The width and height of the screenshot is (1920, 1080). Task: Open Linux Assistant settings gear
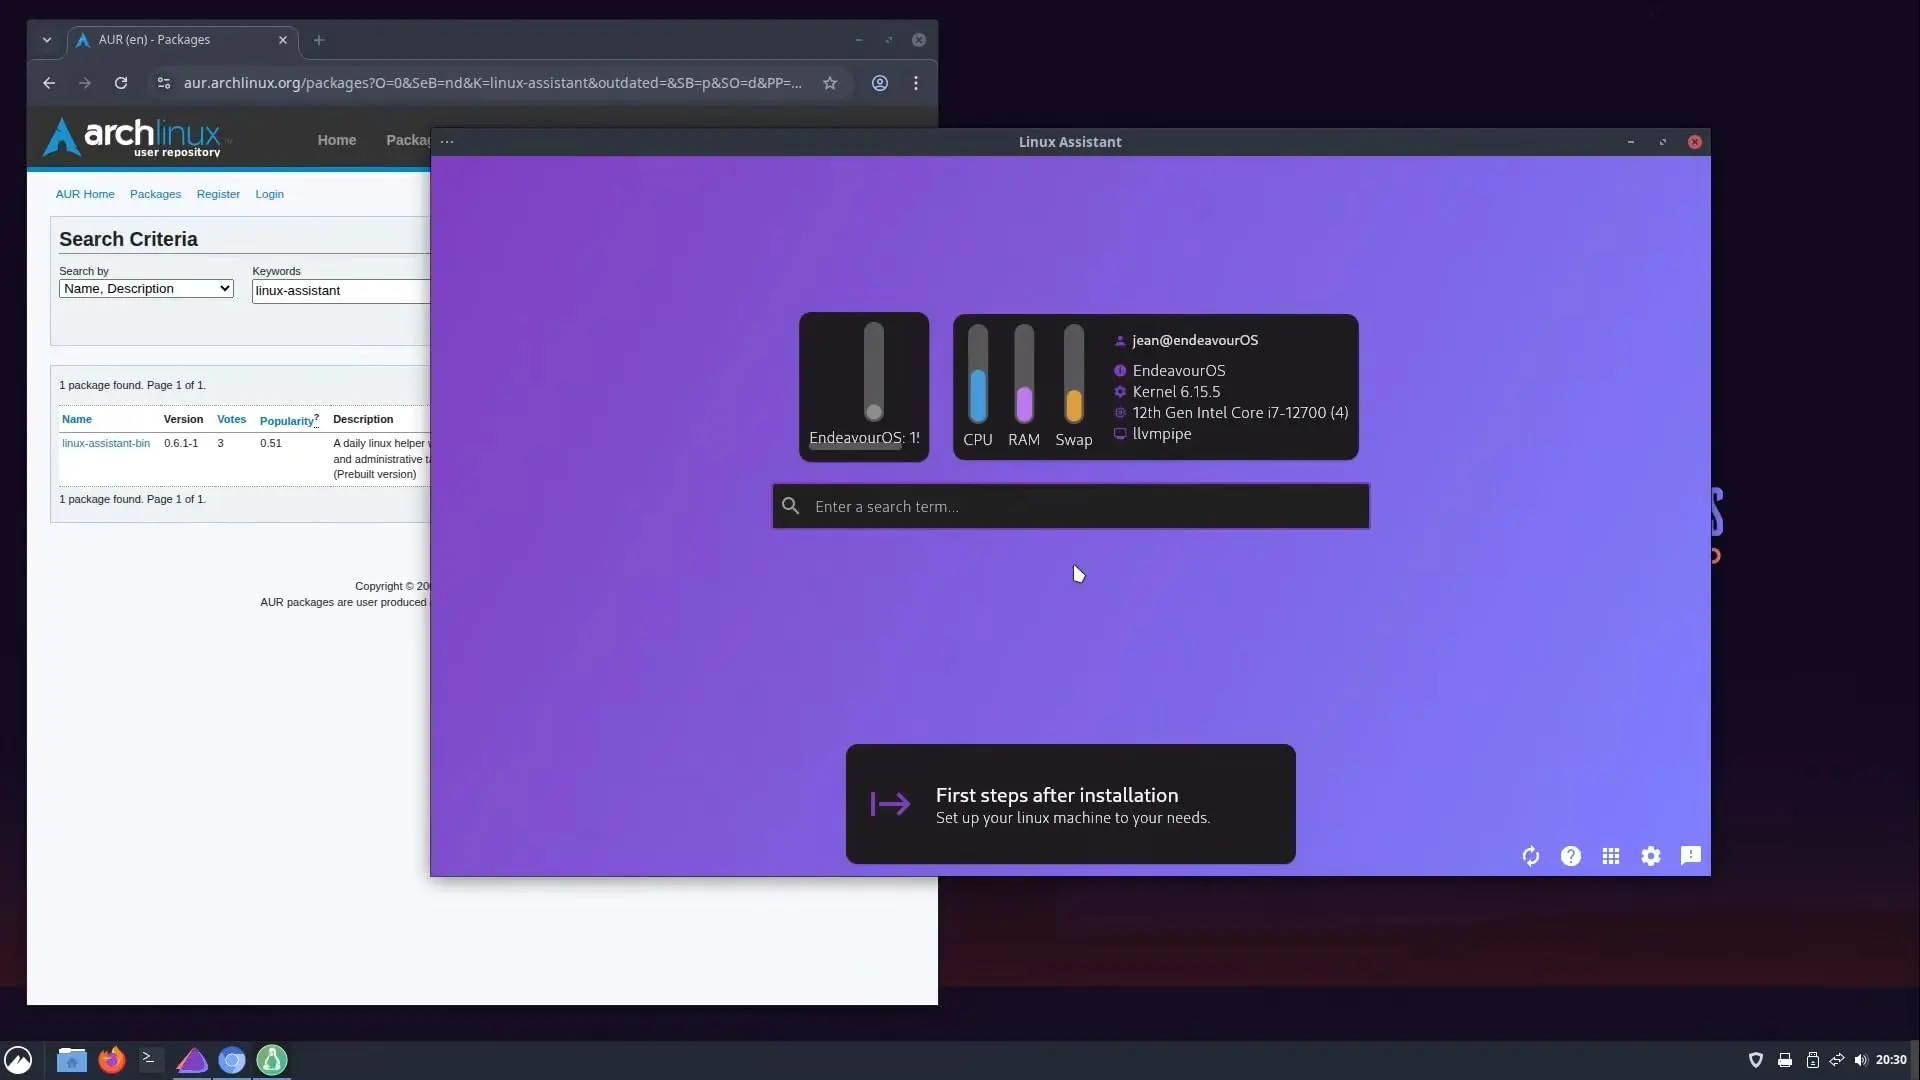pyautogui.click(x=1651, y=856)
